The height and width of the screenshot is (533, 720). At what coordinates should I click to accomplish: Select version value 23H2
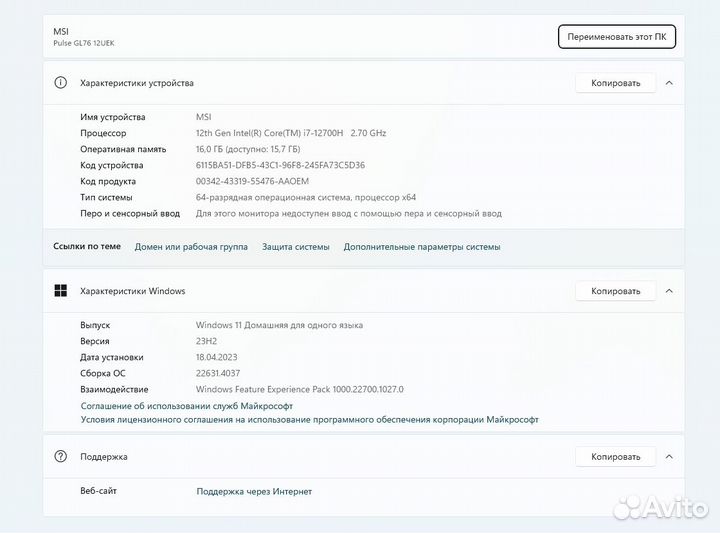click(206, 341)
